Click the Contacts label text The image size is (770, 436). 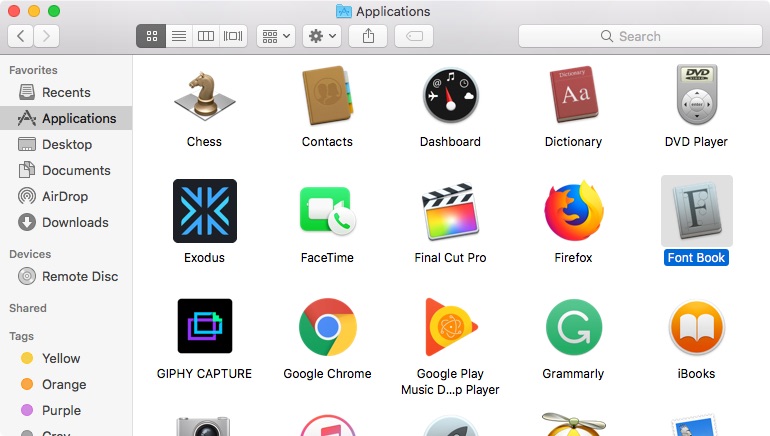pyautogui.click(x=328, y=142)
